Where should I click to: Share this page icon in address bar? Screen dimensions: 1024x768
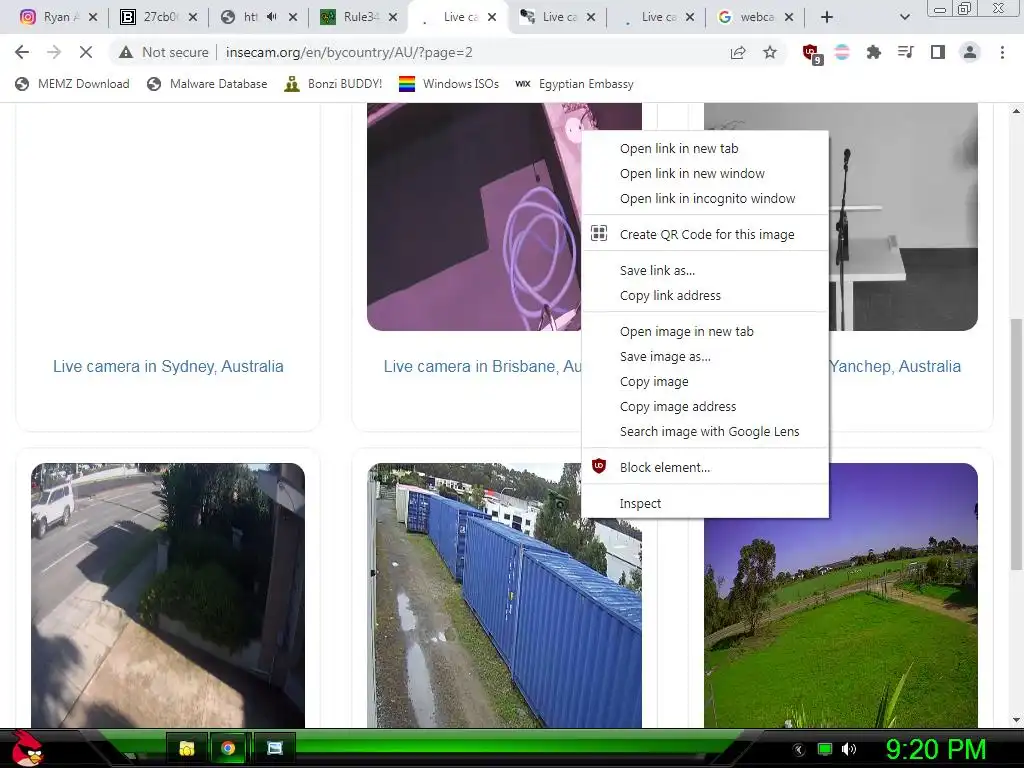738,52
